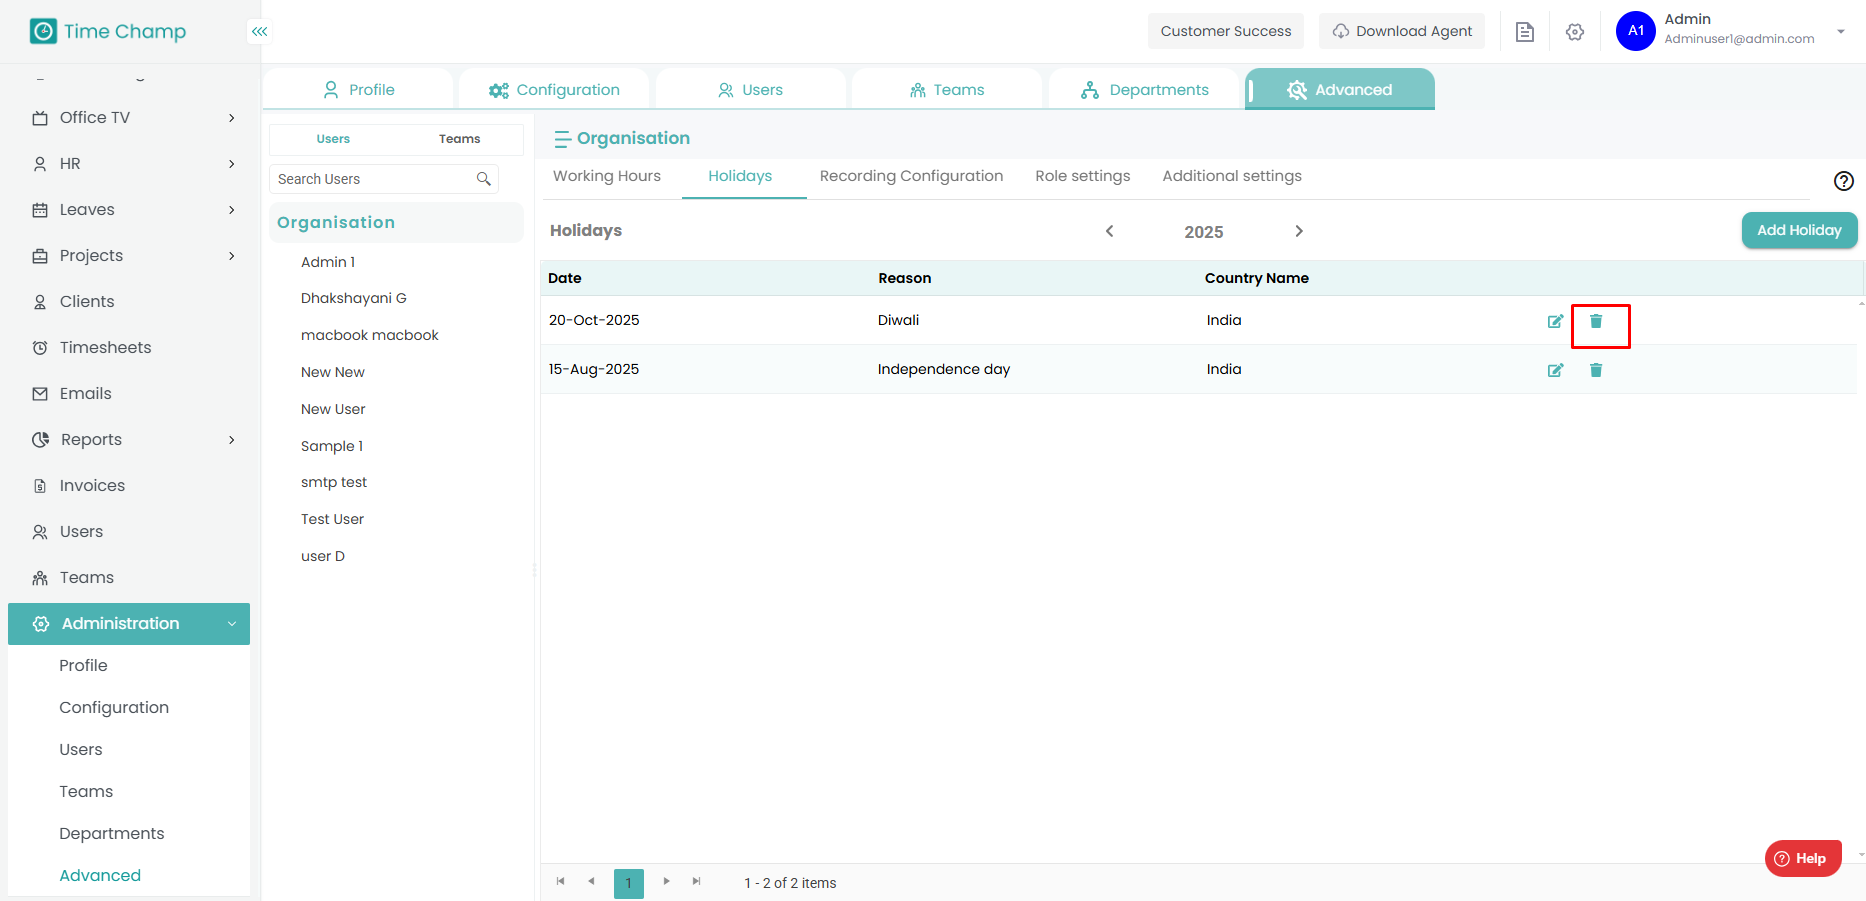Switch to Working Hours tab
Screen dimensions: 1866x901
coord(607,176)
